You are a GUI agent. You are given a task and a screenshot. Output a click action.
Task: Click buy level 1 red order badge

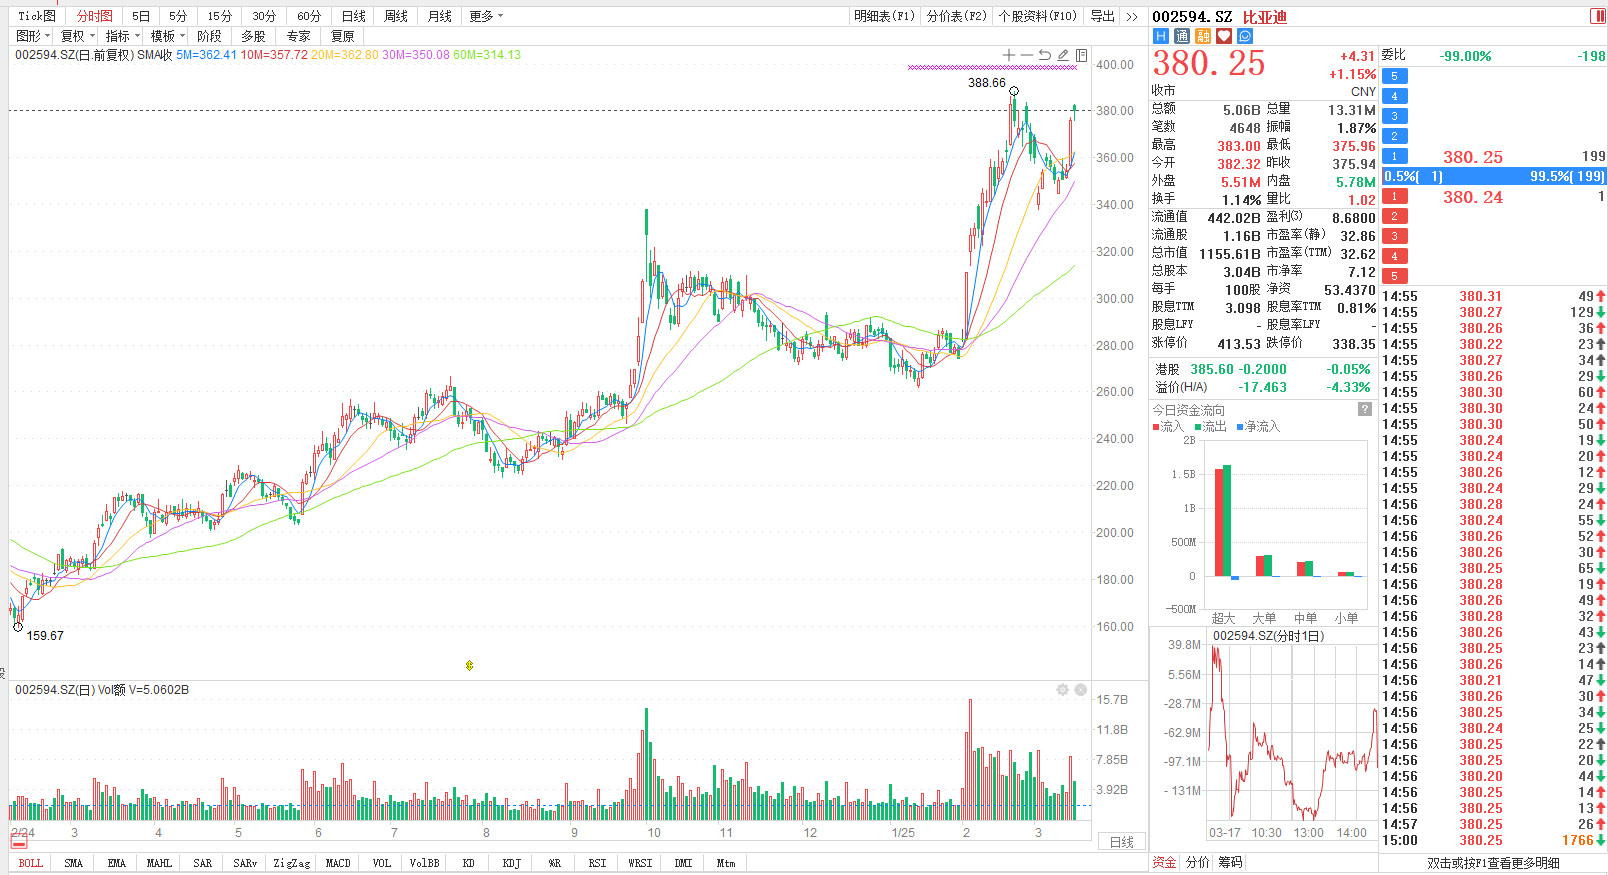(x=1395, y=196)
